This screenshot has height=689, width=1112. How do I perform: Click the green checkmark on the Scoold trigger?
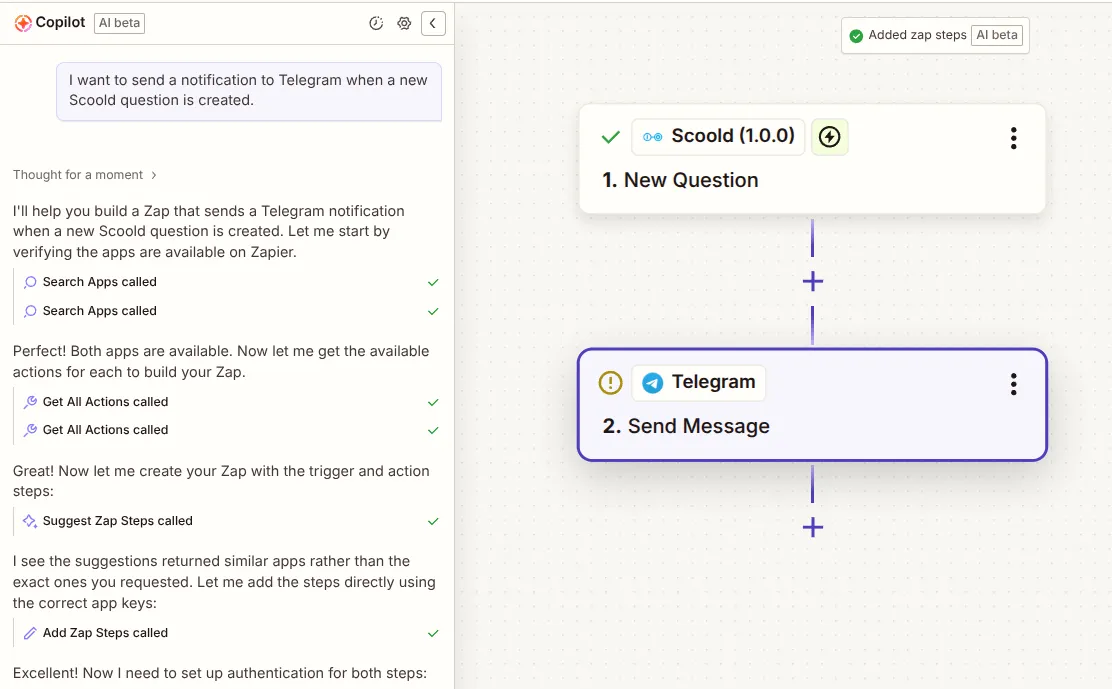click(x=610, y=137)
